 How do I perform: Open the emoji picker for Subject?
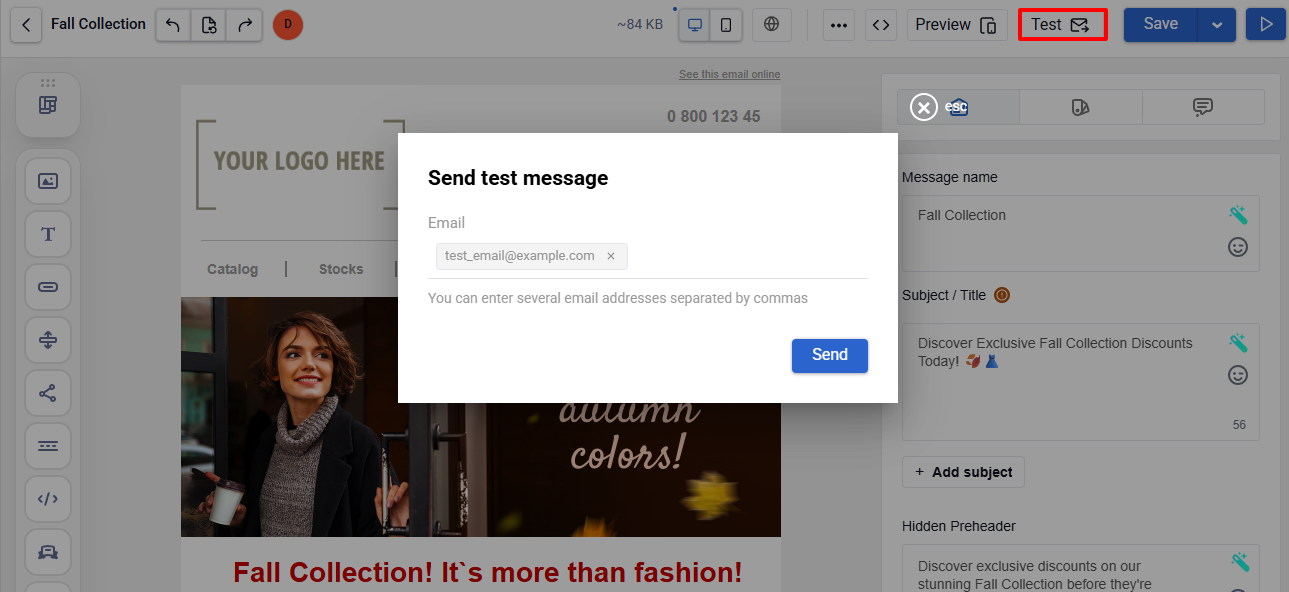(1238, 375)
